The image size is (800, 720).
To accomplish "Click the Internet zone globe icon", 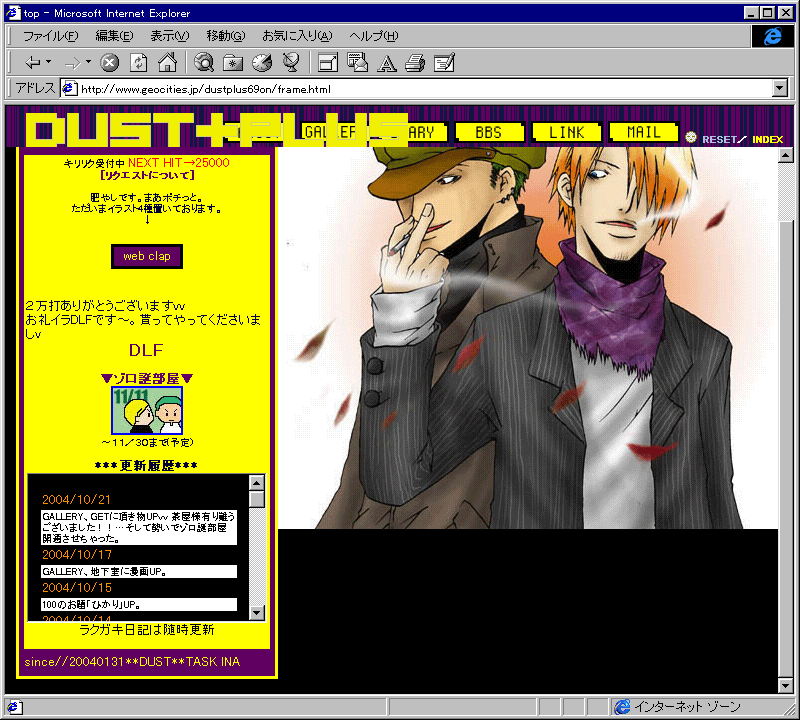I will pos(622,707).
